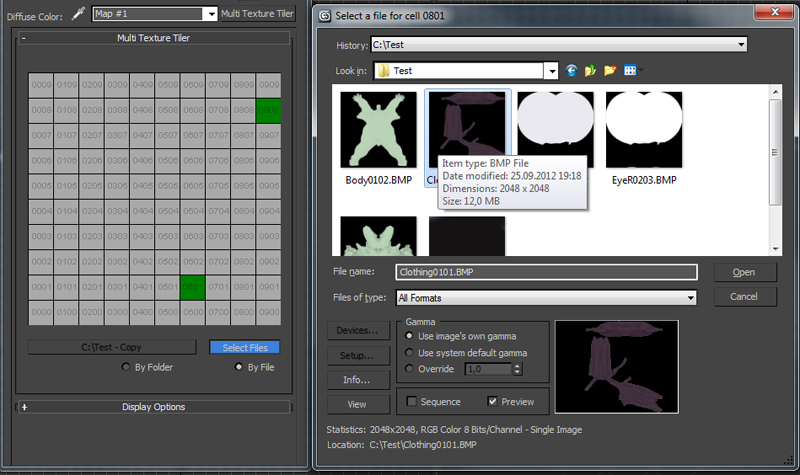Enable the Sequence checkbox
Screen dimensions: 800x475
(411, 402)
